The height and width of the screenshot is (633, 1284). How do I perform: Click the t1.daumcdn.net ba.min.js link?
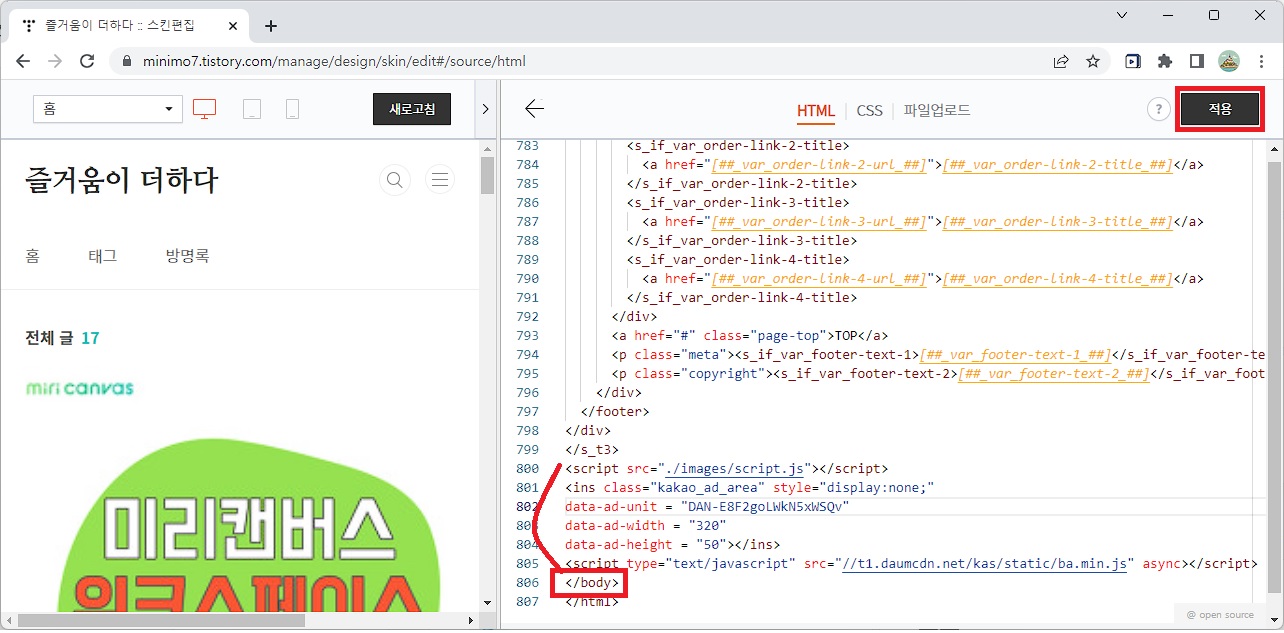point(985,563)
